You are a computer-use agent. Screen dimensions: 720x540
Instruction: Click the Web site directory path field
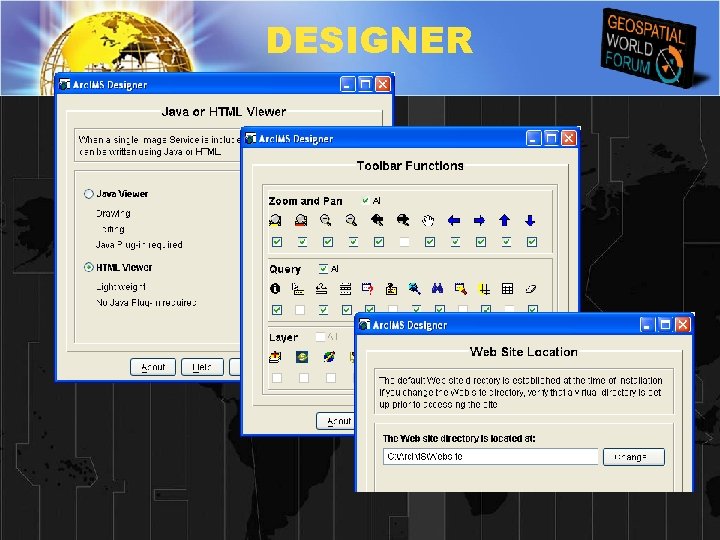490,457
